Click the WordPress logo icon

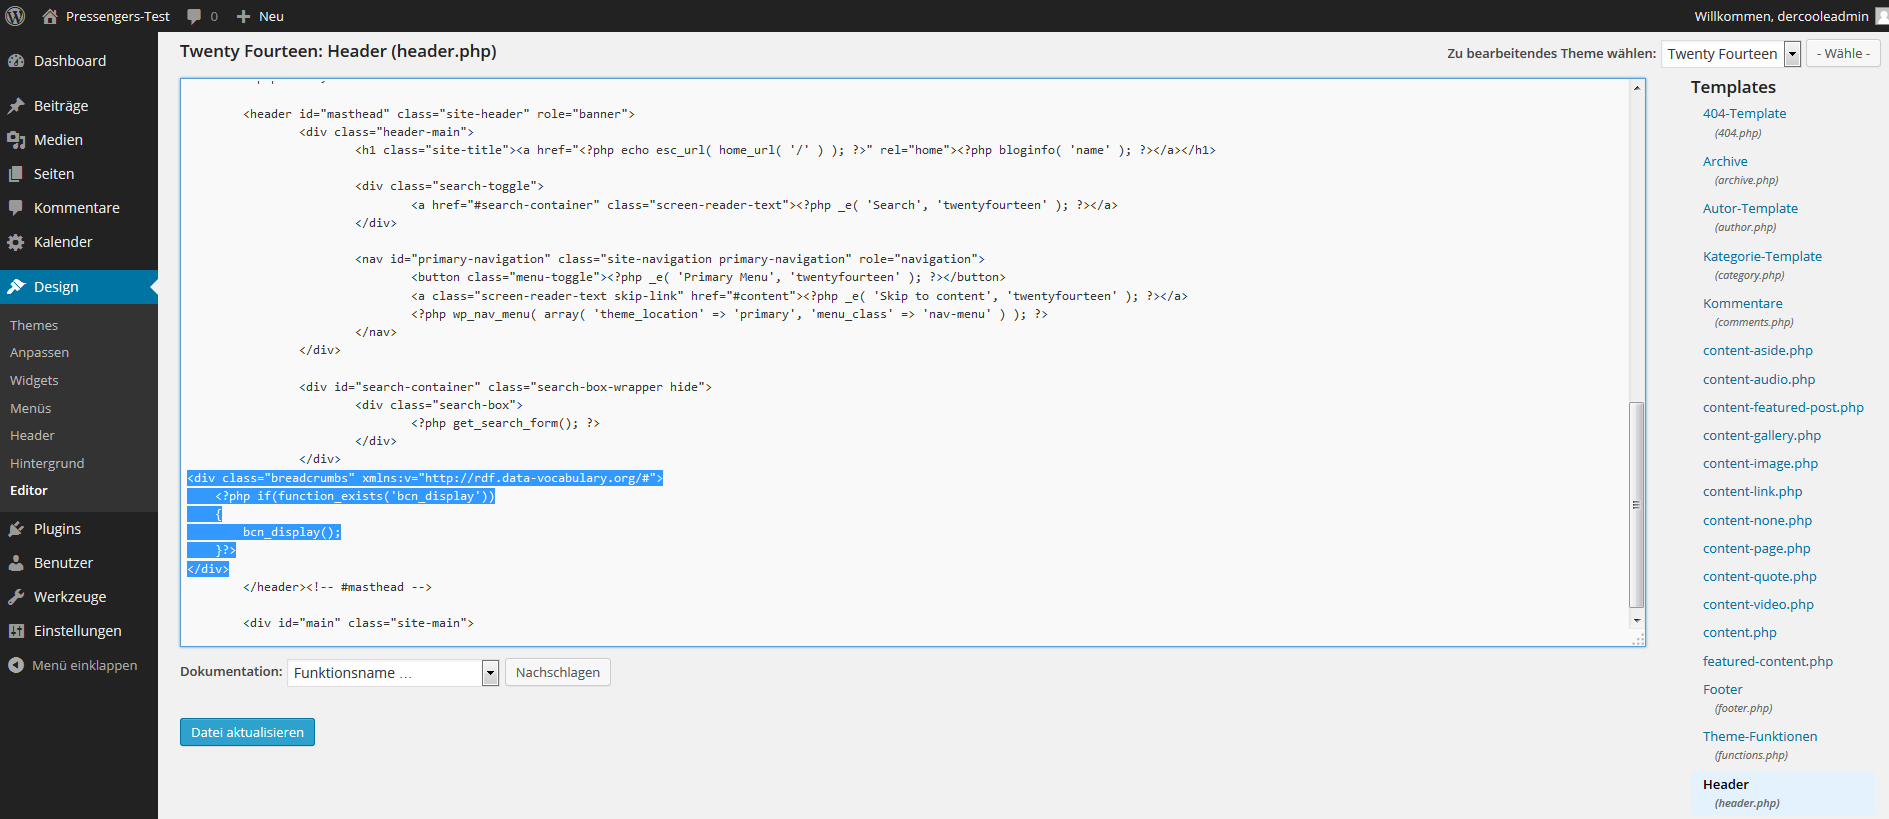point(15,16)
